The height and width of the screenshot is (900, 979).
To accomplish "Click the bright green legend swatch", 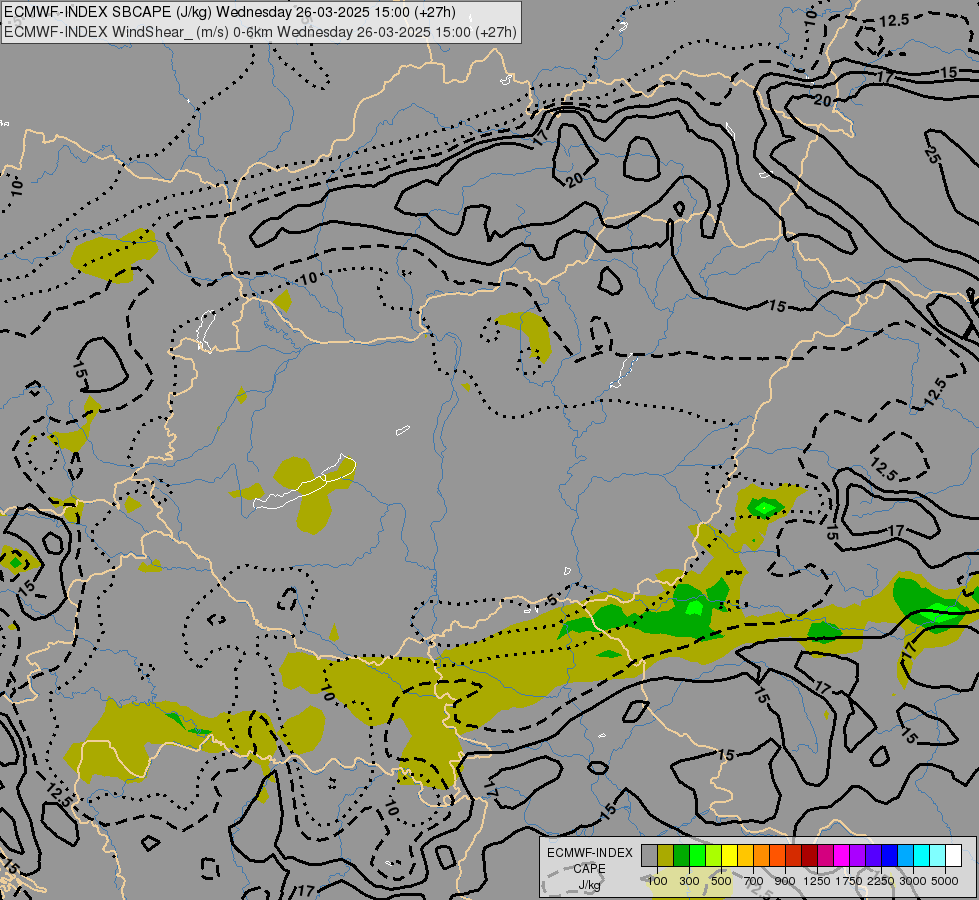I will tap(697, 855).
